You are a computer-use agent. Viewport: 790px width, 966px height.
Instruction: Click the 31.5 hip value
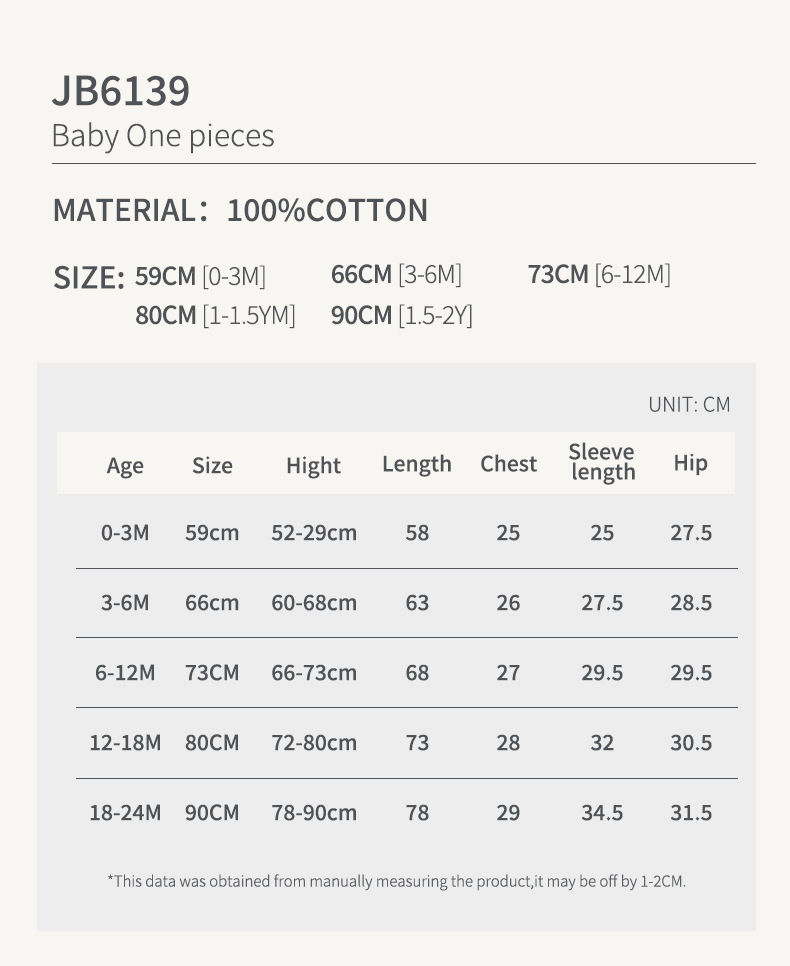coord(691,813)
